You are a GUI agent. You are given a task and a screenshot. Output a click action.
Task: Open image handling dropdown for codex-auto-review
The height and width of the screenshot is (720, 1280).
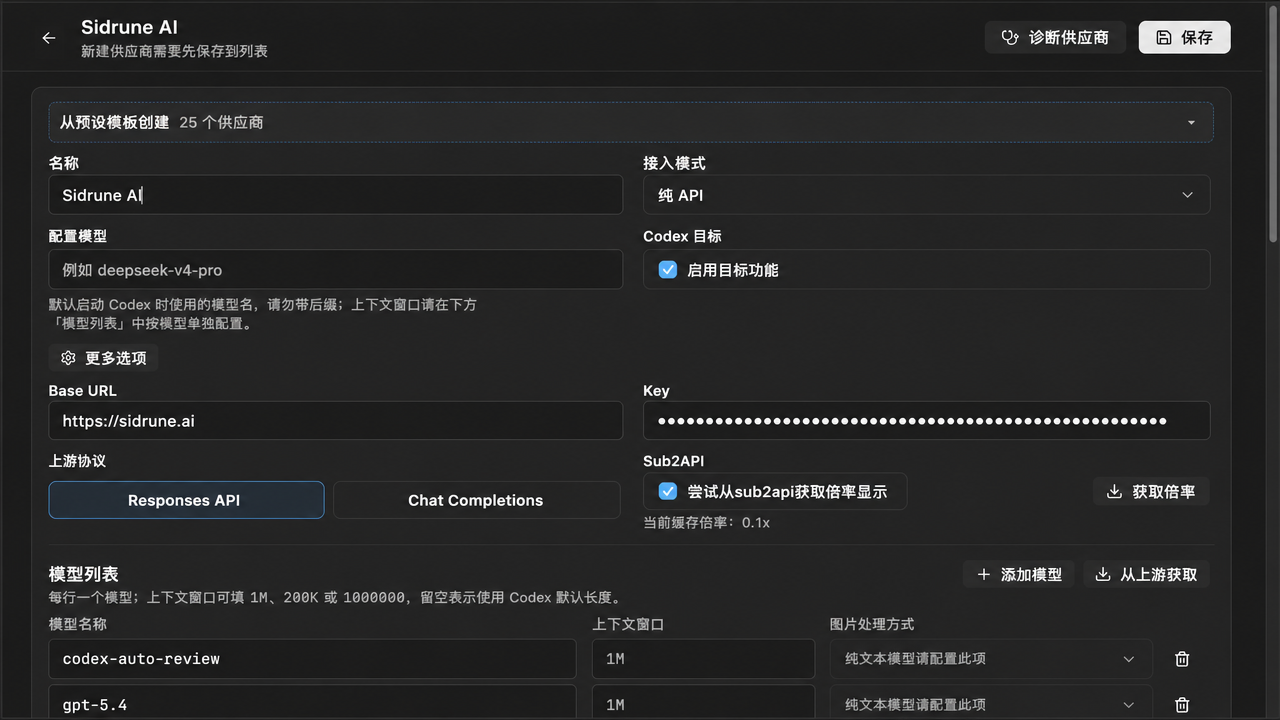[991, 659]
